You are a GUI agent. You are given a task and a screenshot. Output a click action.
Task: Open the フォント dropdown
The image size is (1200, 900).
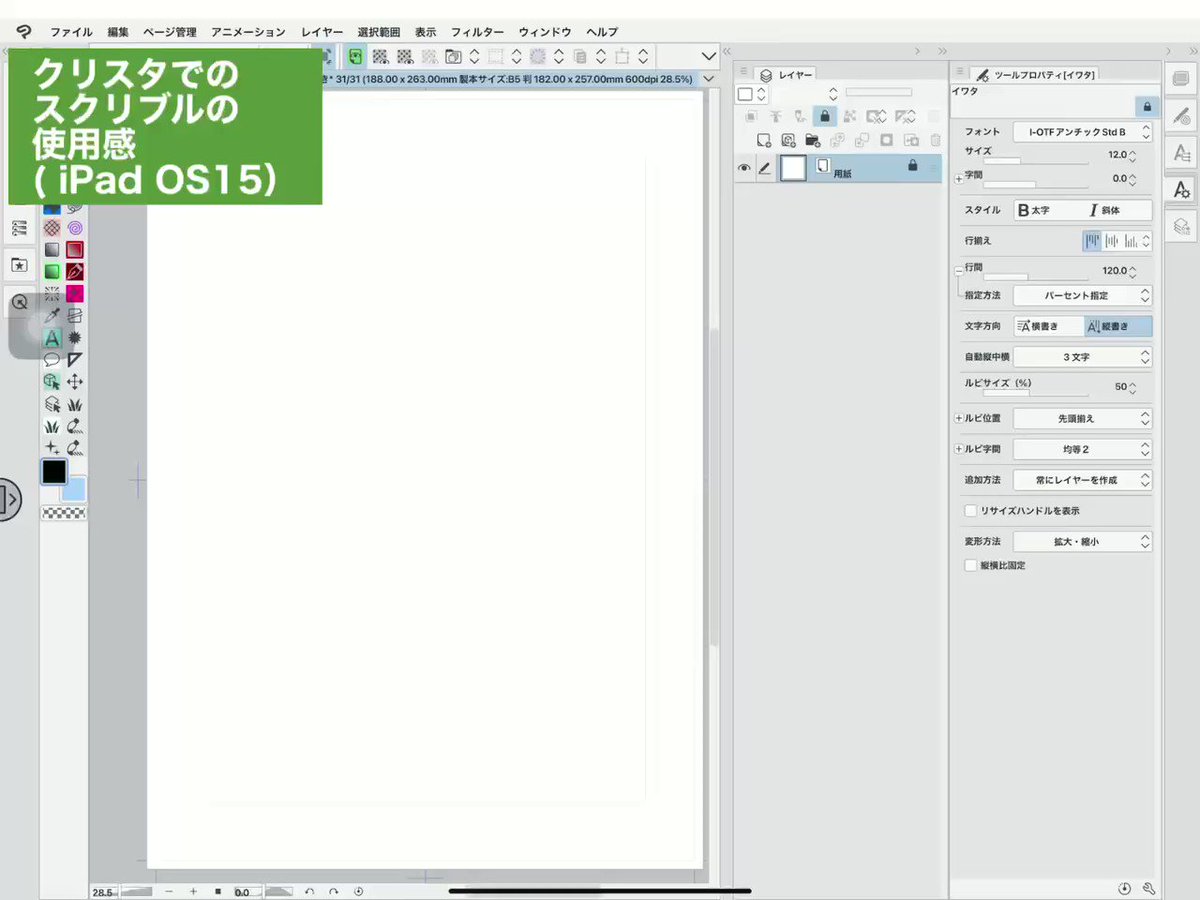(x=1083, y=132)
